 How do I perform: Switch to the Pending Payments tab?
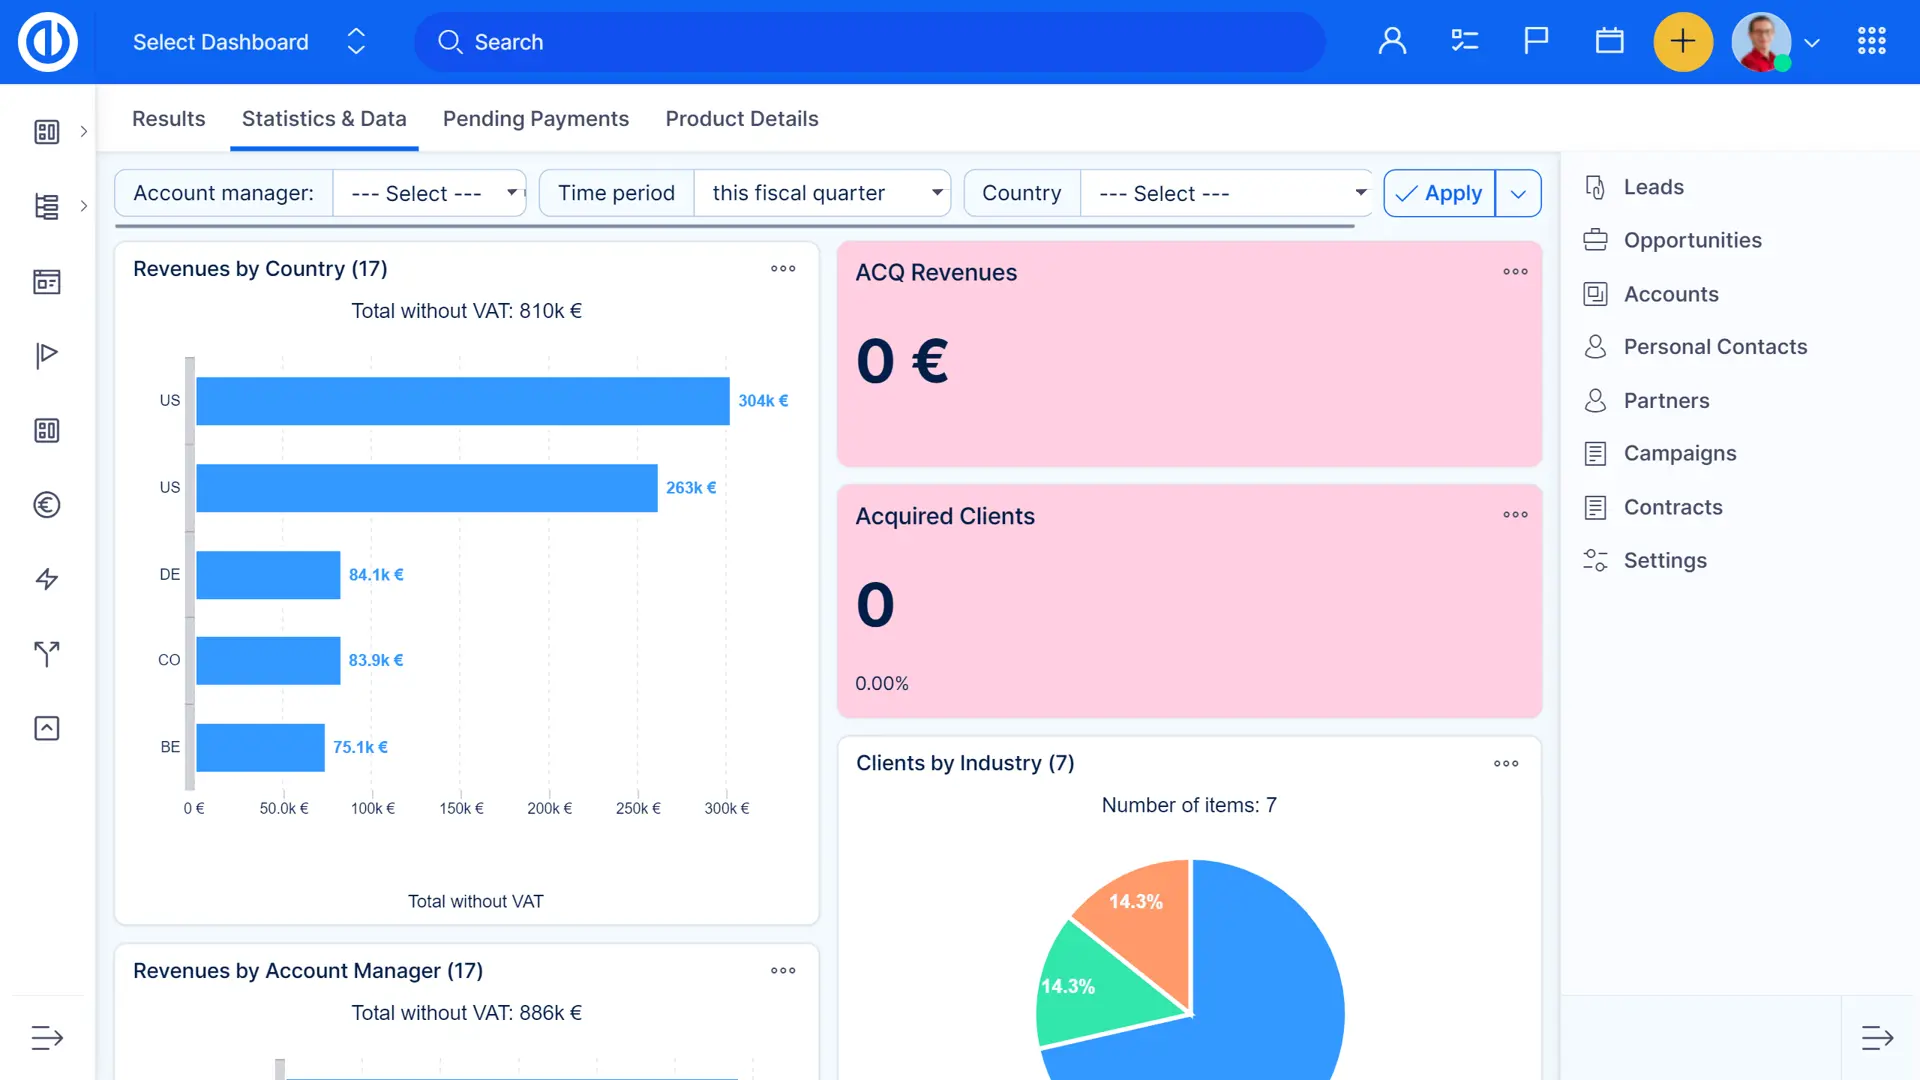536,119
